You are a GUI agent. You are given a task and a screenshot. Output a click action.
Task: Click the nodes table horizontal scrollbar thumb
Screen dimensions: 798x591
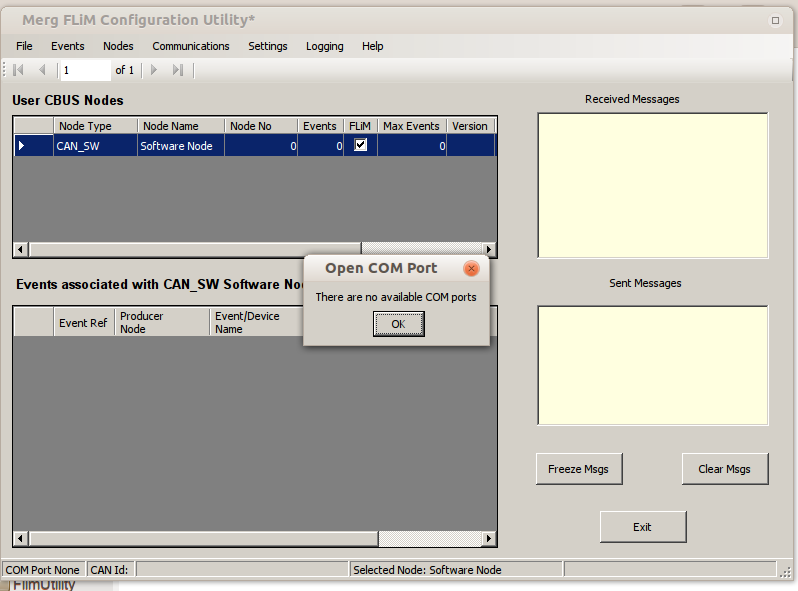coord(195,249)
